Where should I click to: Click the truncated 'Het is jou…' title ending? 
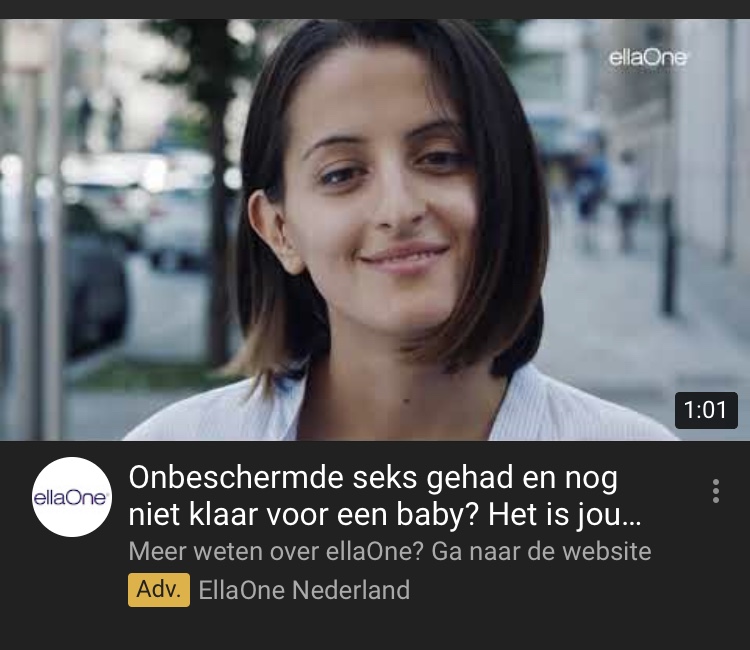pos(564,515)
